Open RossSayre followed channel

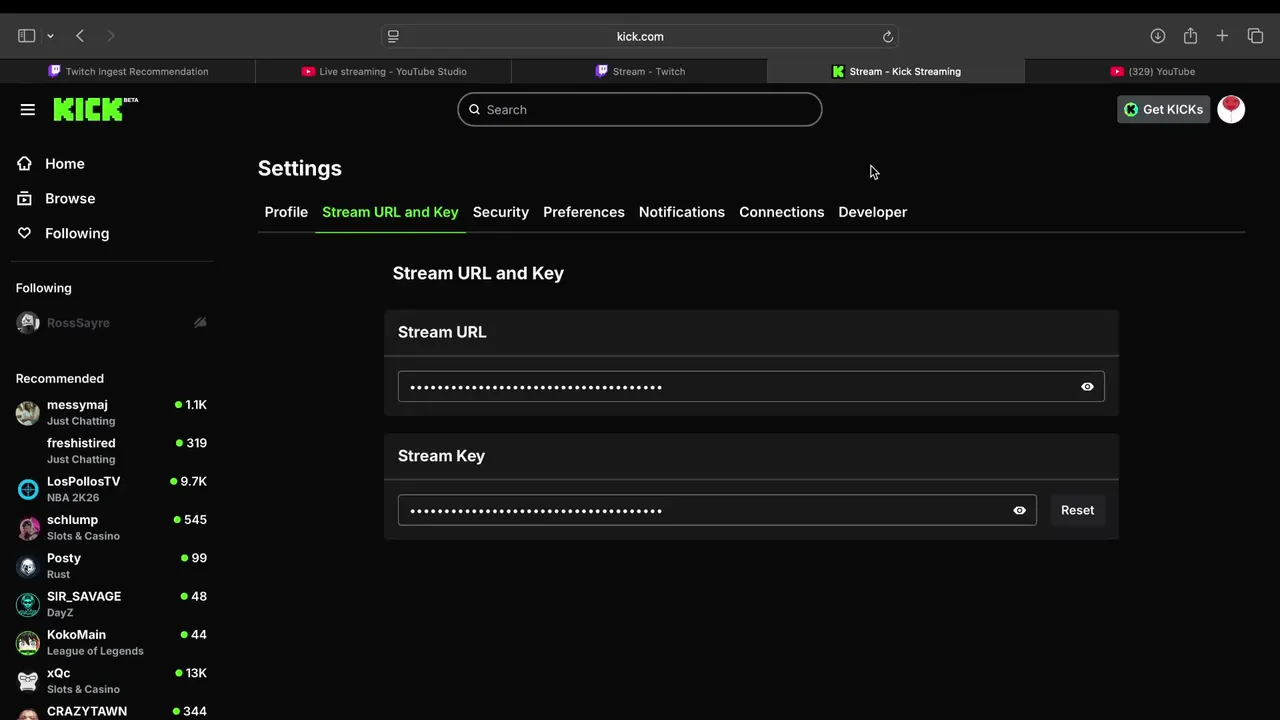pos(112,323)
